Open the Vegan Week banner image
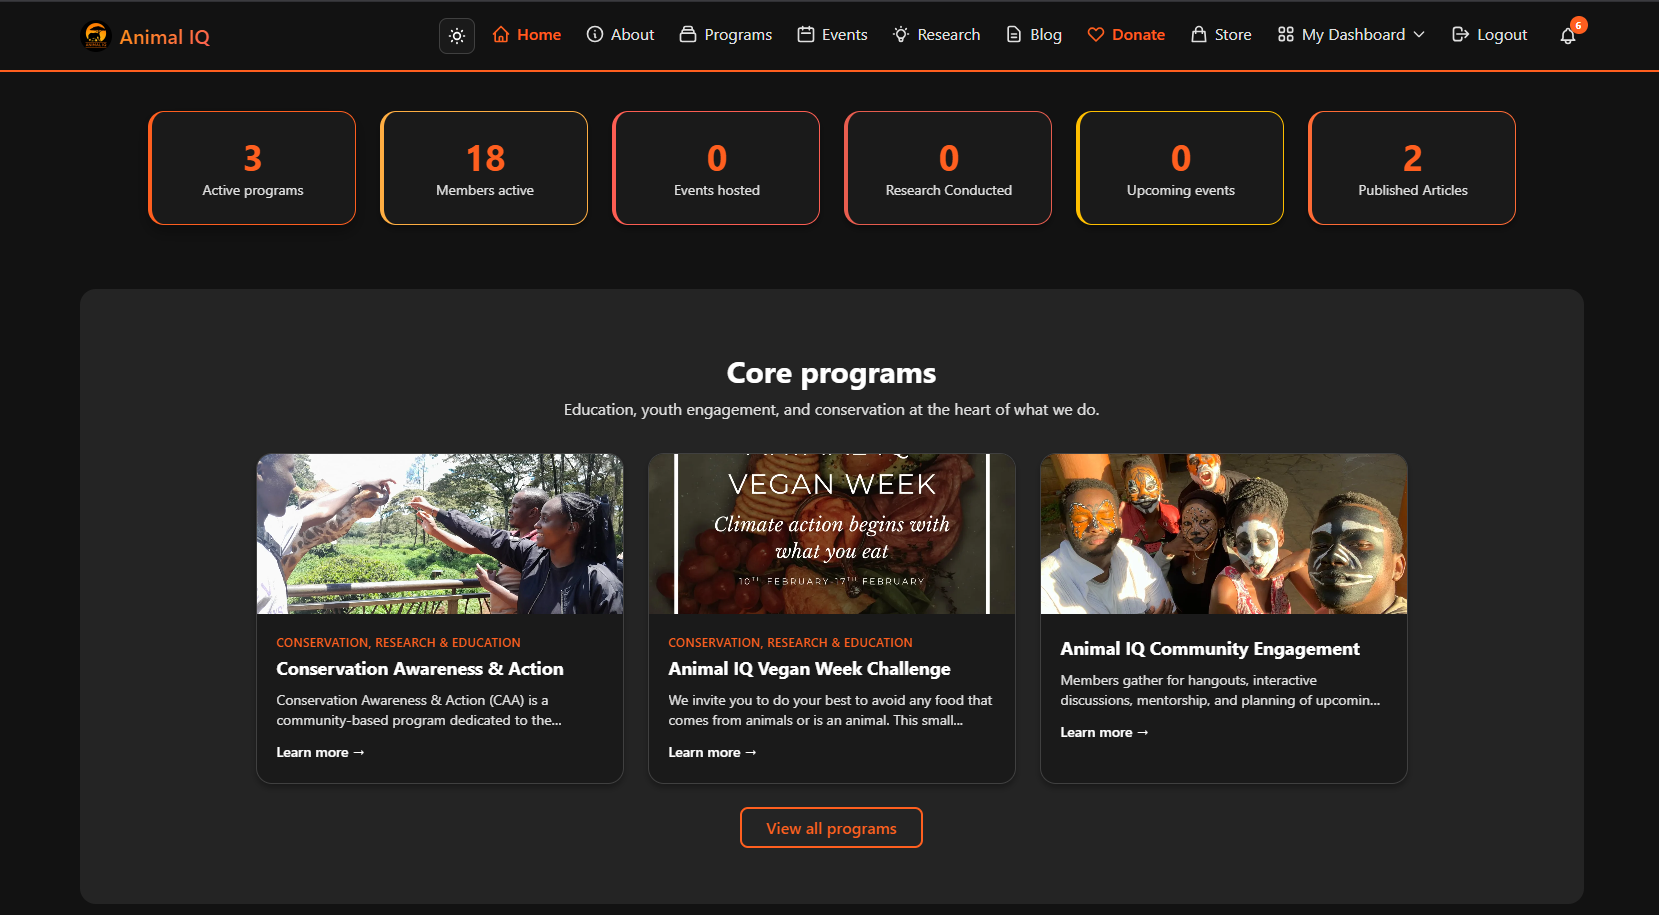Image resolution: width=1659 pixels, height=915 pixels. click(x=832, y=534)
